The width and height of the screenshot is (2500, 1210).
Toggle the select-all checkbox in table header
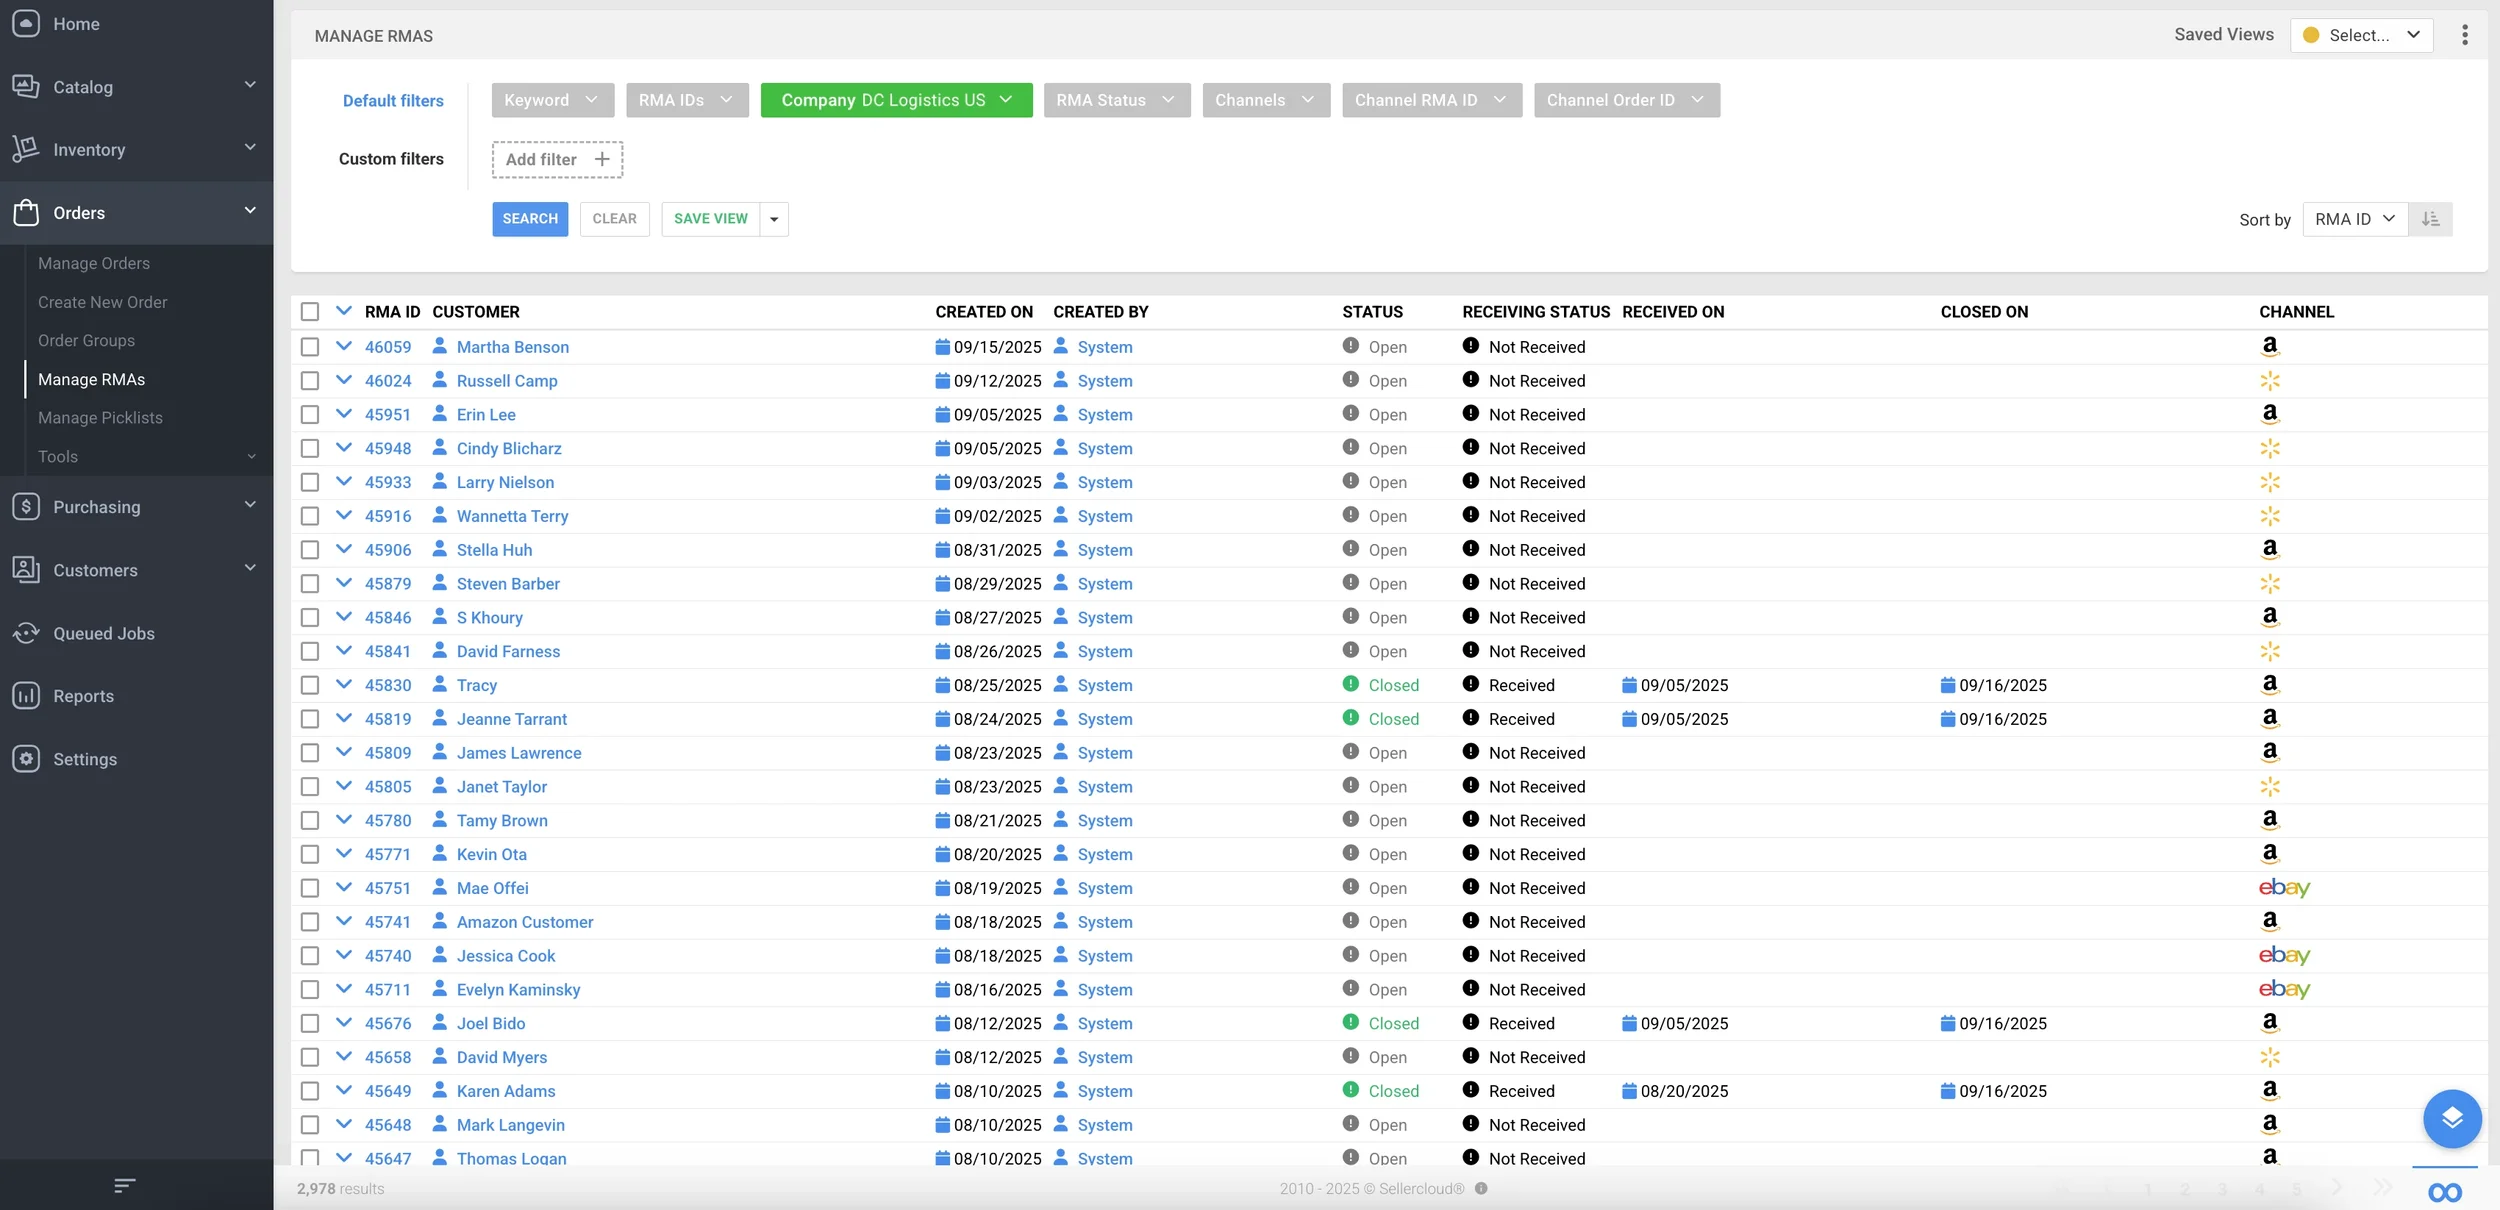[x=310, y=312]
